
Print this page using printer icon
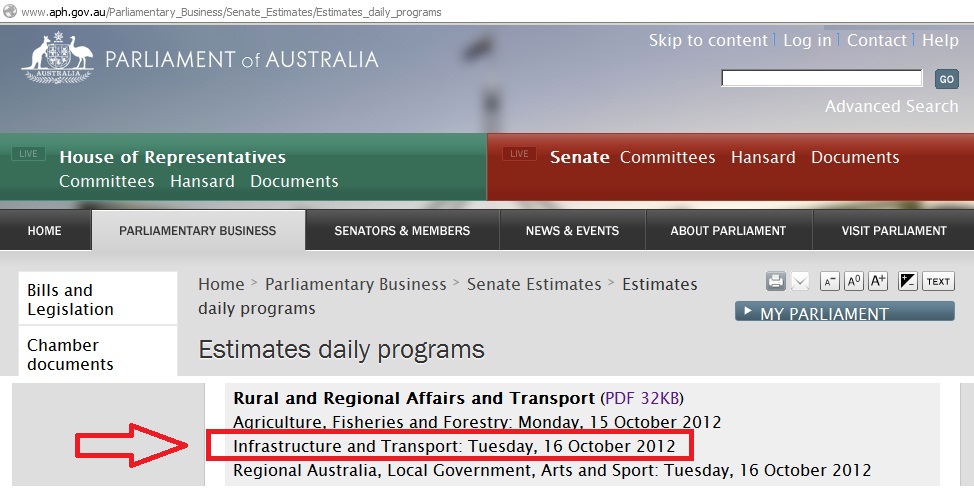click(775, 281)
